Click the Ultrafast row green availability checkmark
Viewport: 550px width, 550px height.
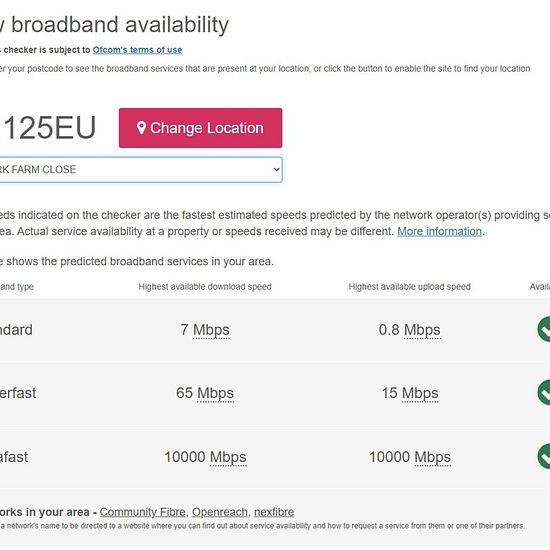point(544,456)
